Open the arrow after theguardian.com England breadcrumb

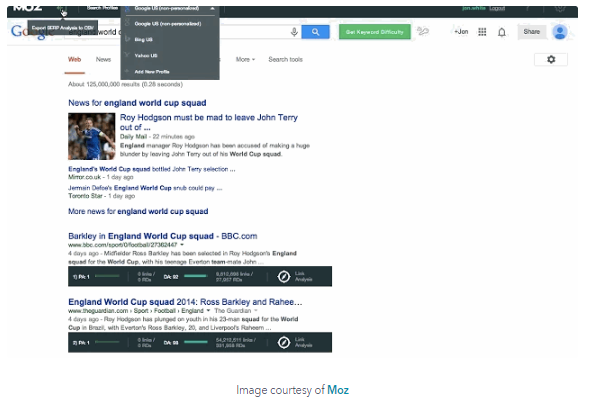[x=208, y=311]
